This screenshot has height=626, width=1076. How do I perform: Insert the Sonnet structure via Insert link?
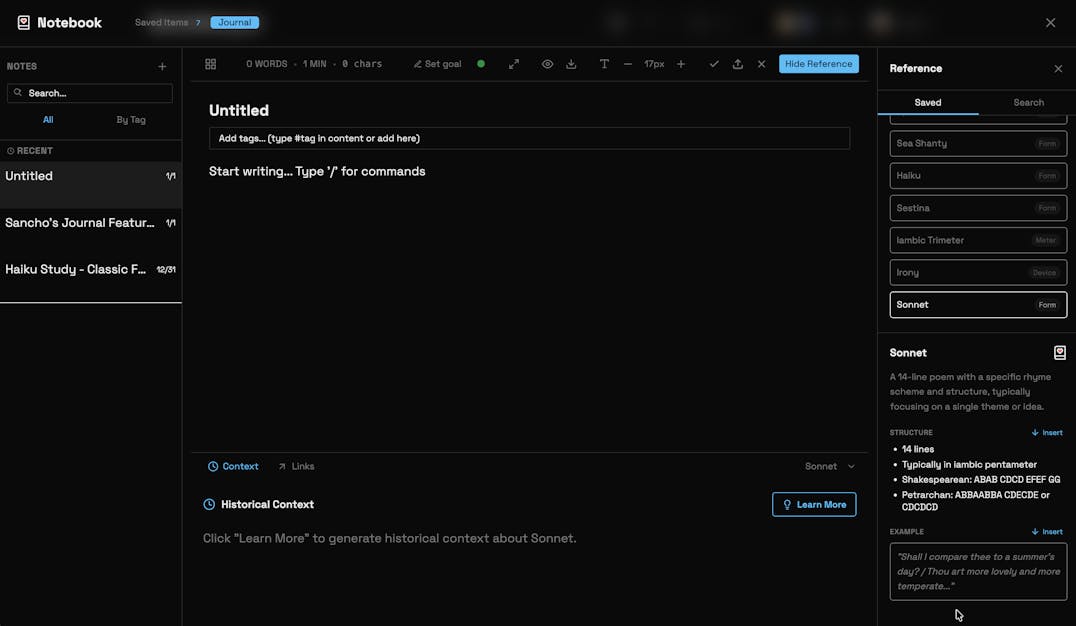pyautogui.click(x=1047, y=433)
